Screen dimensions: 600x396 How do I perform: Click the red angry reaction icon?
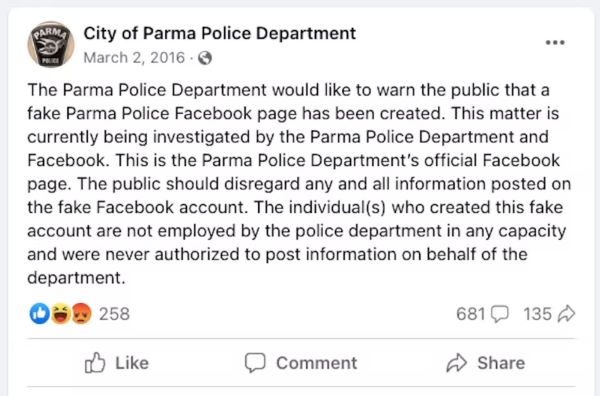click(x=81, y=314)
